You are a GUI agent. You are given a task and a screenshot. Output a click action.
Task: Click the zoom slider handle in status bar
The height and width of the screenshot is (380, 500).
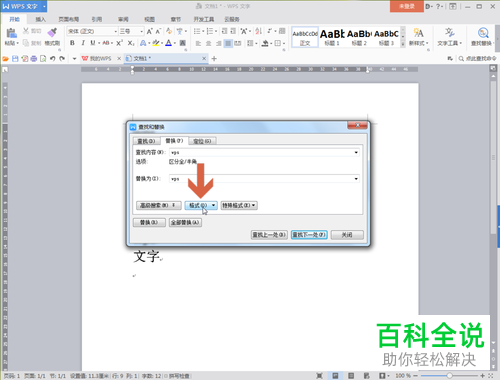pyautogui.click(x=449, y=376)
